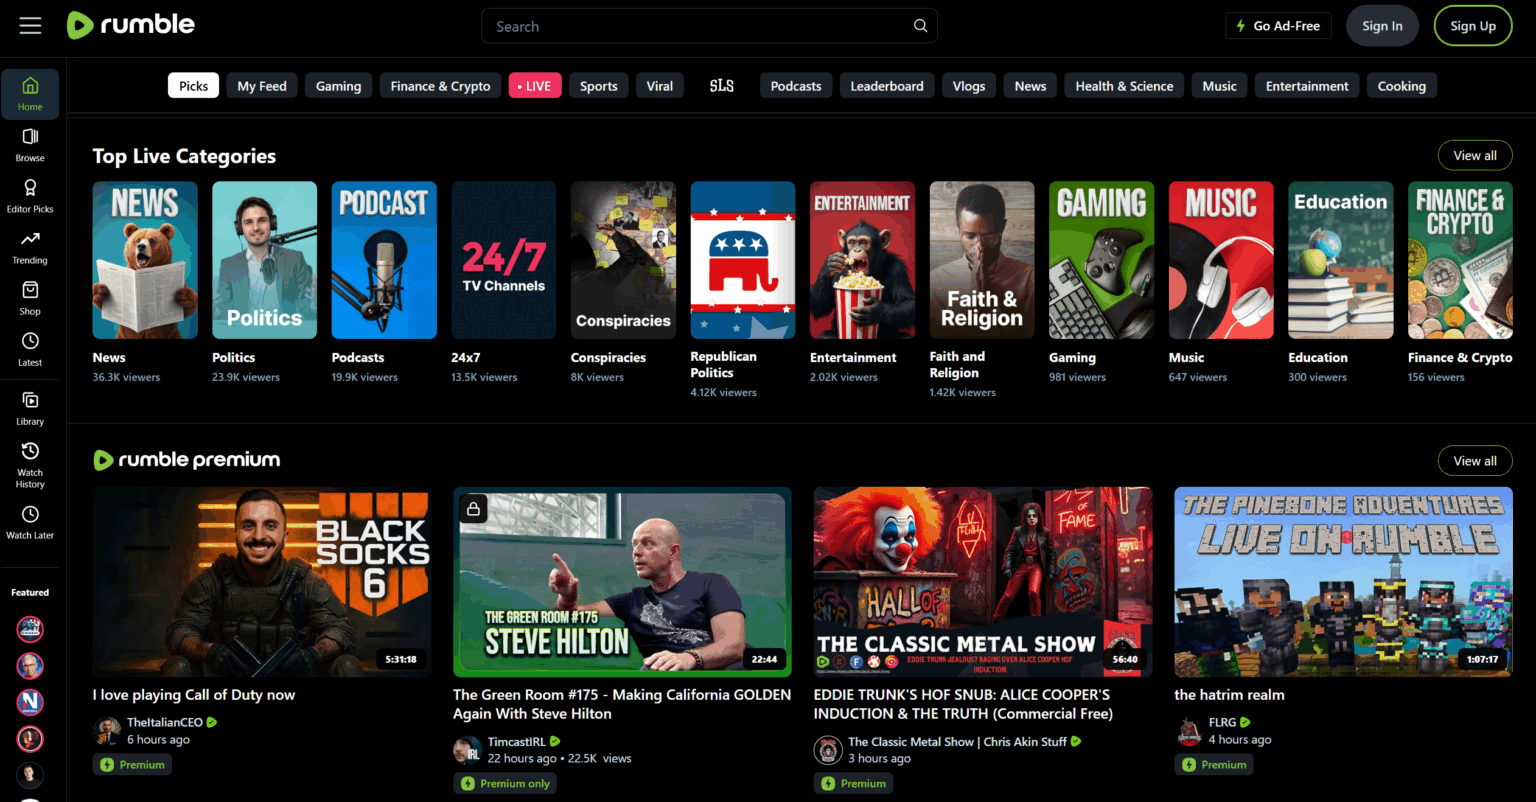
Task: Click the verified badge next to TimcastIRL
Action: coord(555,740)
